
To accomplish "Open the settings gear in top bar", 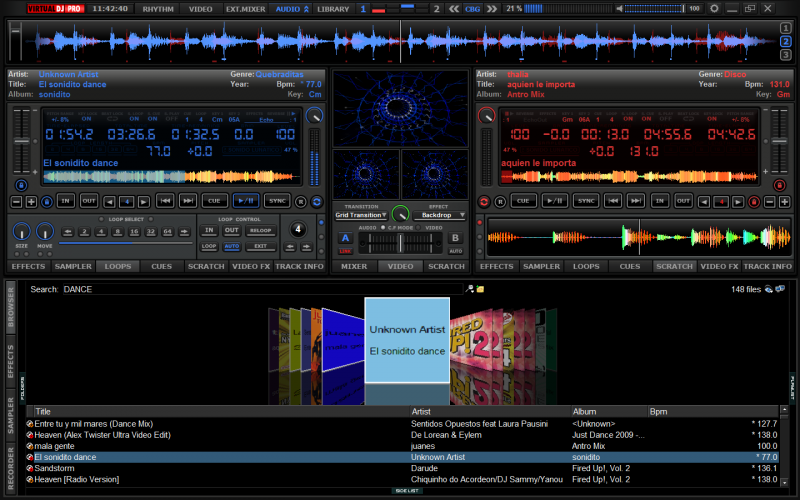I will click(714, 9).
